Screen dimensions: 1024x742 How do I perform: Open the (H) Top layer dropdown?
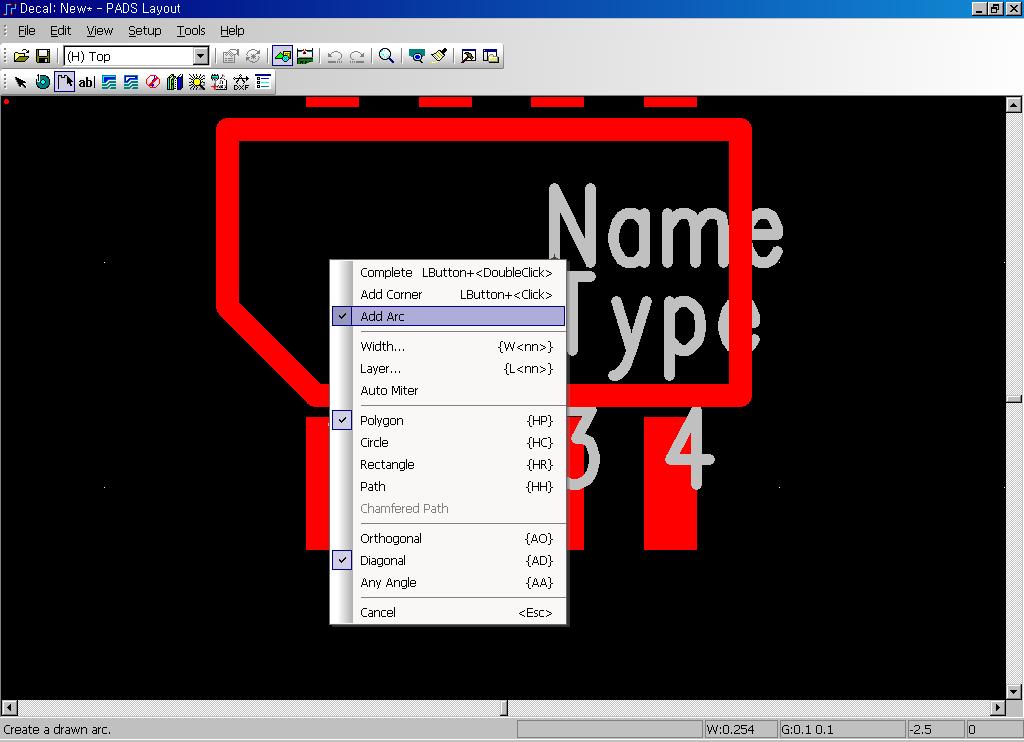pyautogui.click(x=200, y=56)
